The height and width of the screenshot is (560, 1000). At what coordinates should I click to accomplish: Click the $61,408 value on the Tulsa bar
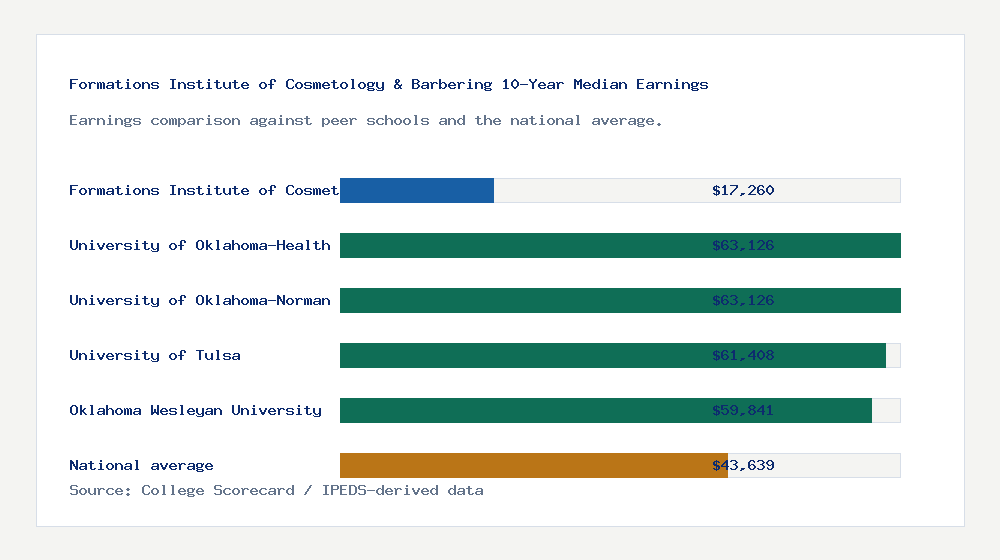tap(743, 355)
